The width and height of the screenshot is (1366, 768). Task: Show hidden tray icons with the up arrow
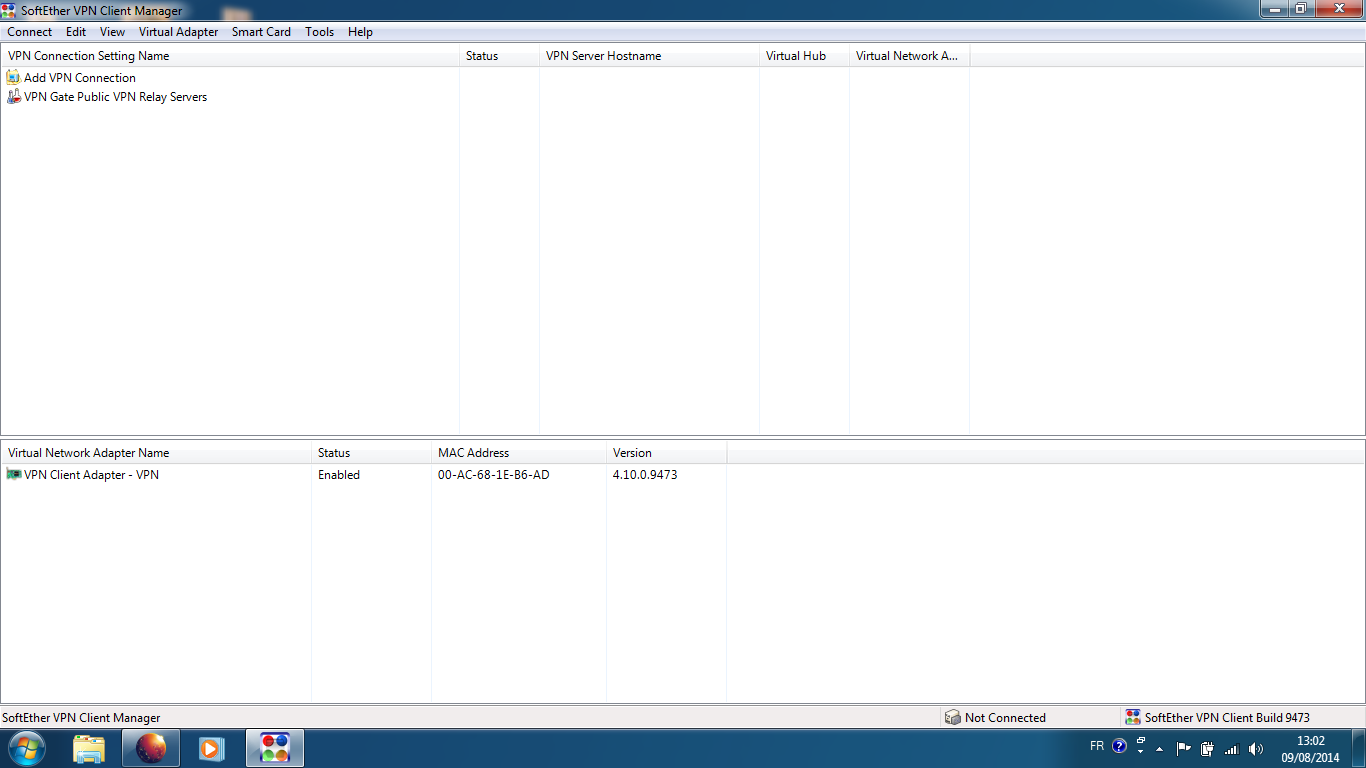click(1160, 748)
